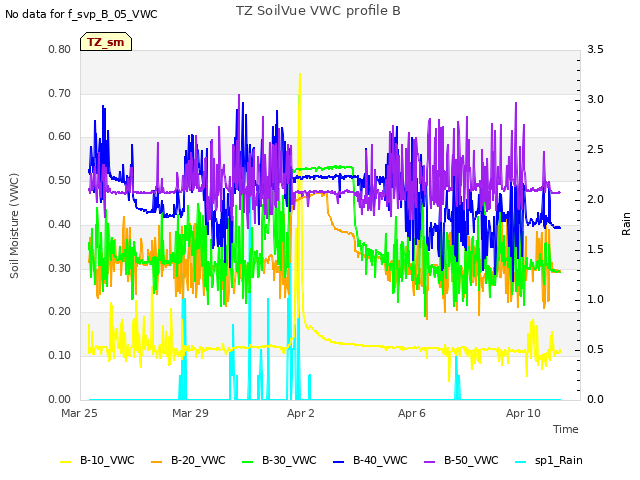Click Apr 2 x-axis tick label

tap(301, 413)
